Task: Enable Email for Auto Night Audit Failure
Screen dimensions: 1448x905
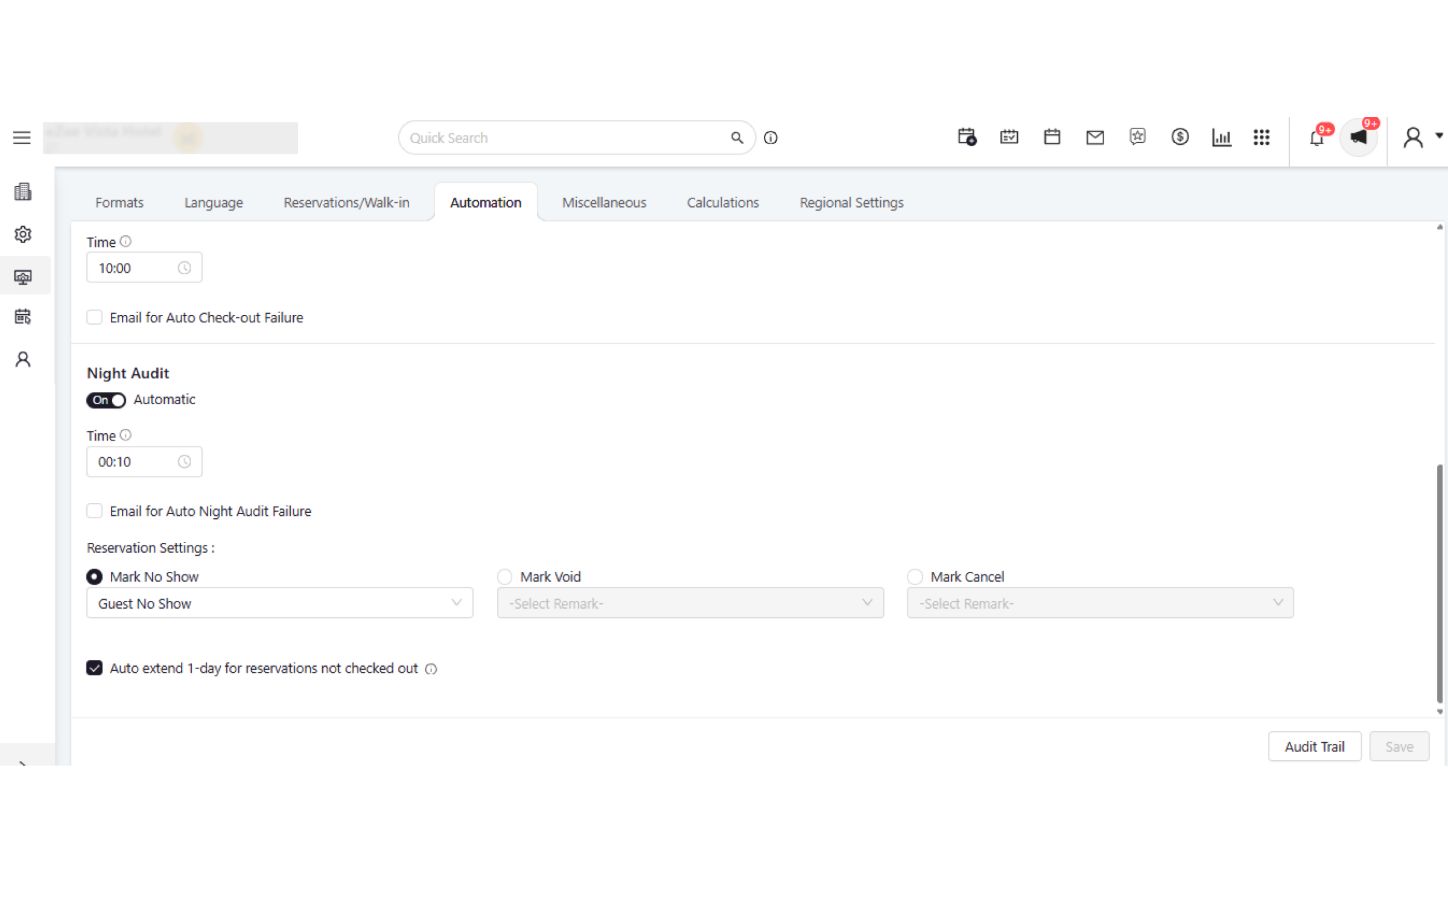Action: point(95,511)
